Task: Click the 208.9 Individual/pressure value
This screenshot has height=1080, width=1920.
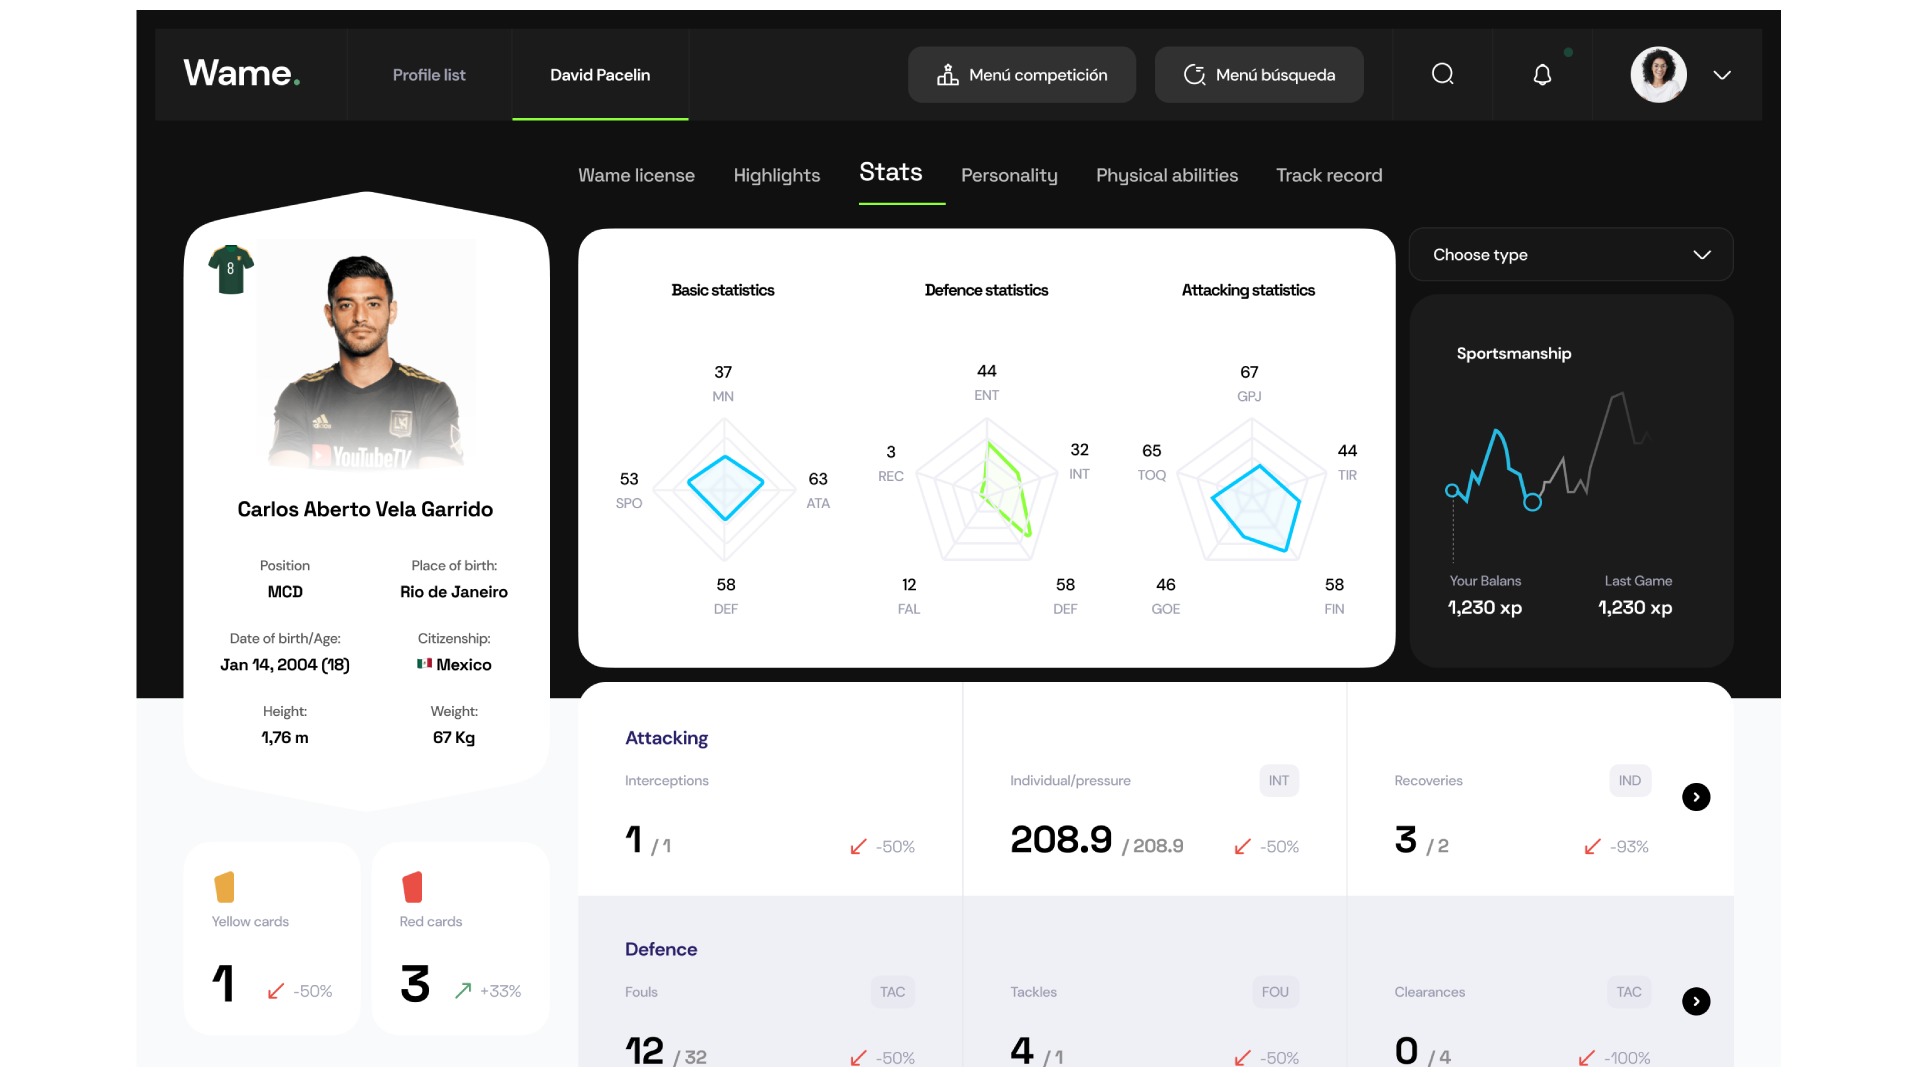Action: 1061,840
